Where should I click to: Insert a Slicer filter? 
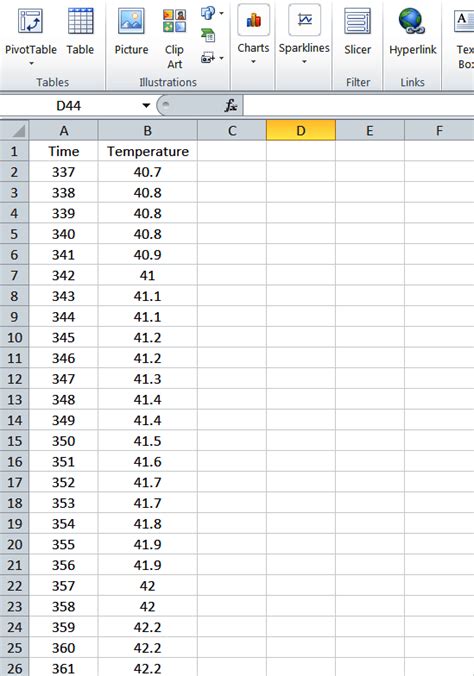pyautogui.click(x=358, y=31)
